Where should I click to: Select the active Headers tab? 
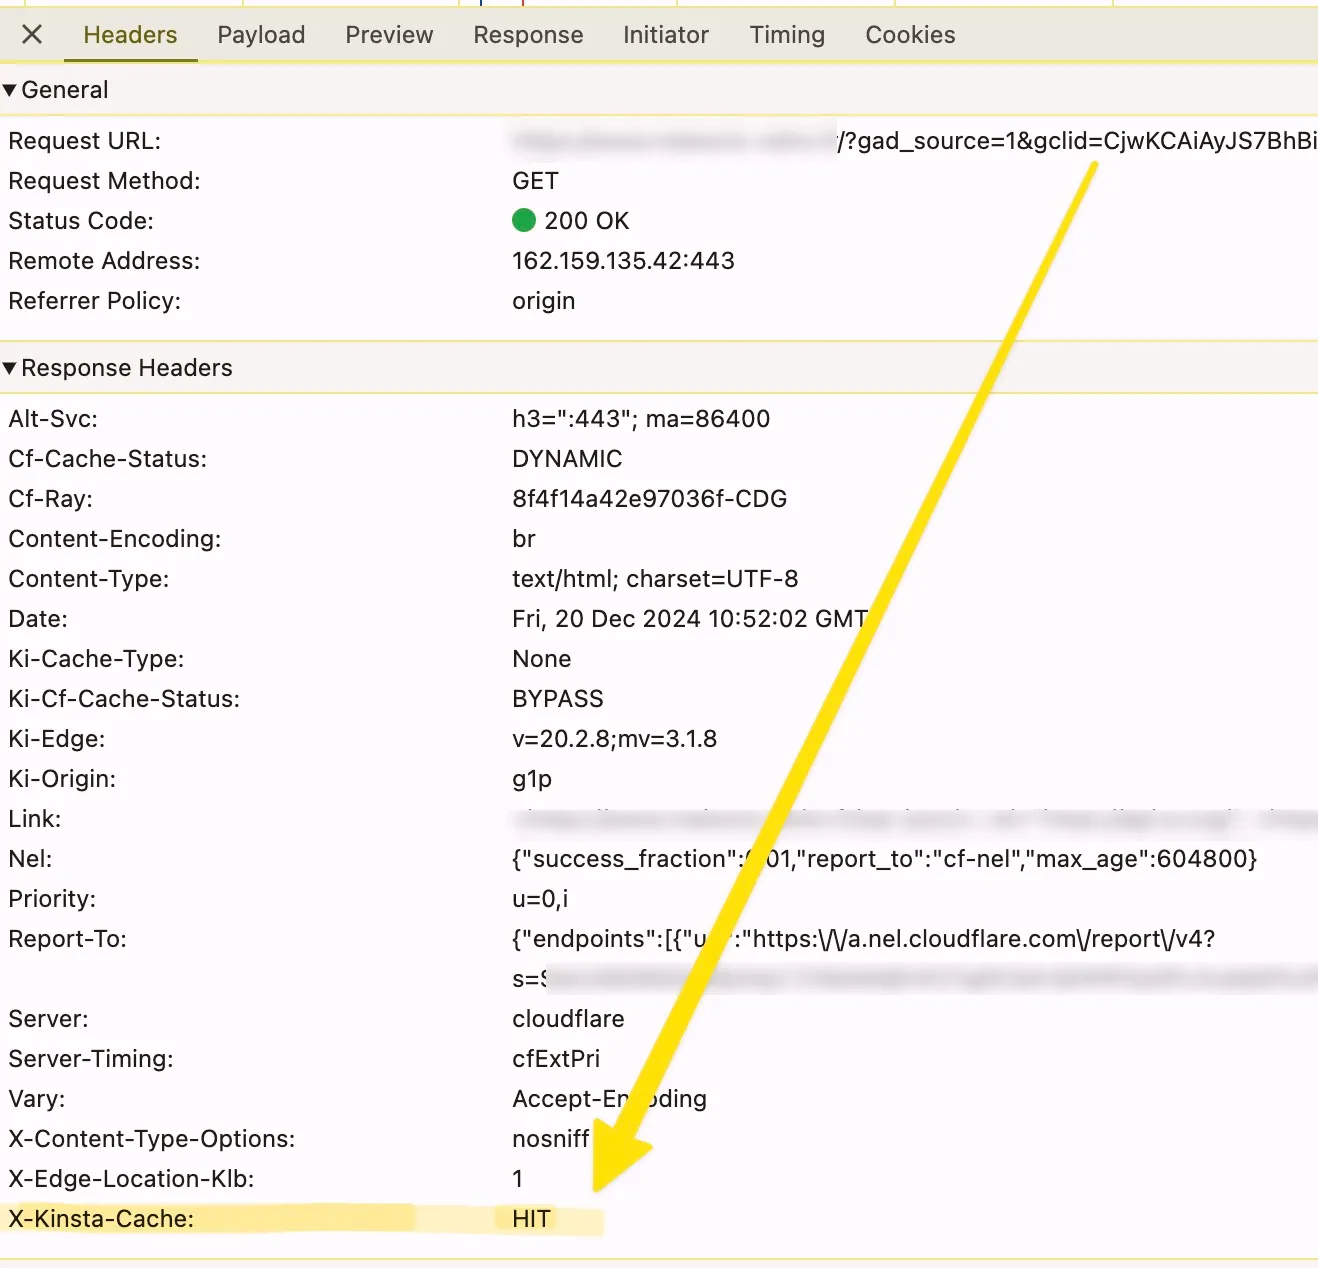click(x=130, y=34)
